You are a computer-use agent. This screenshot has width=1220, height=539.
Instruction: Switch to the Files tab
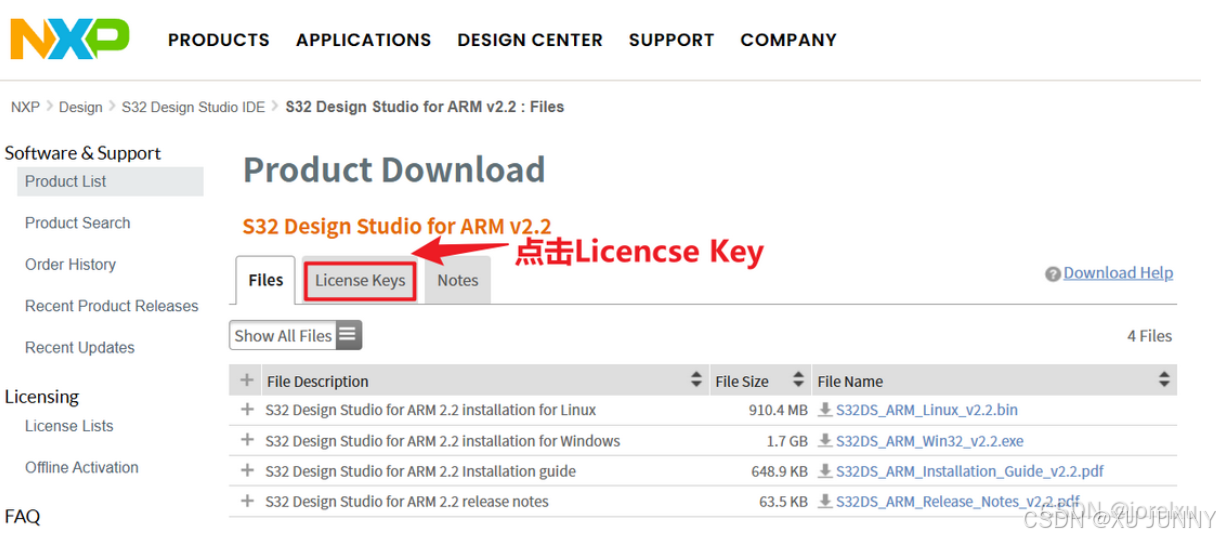266,280
